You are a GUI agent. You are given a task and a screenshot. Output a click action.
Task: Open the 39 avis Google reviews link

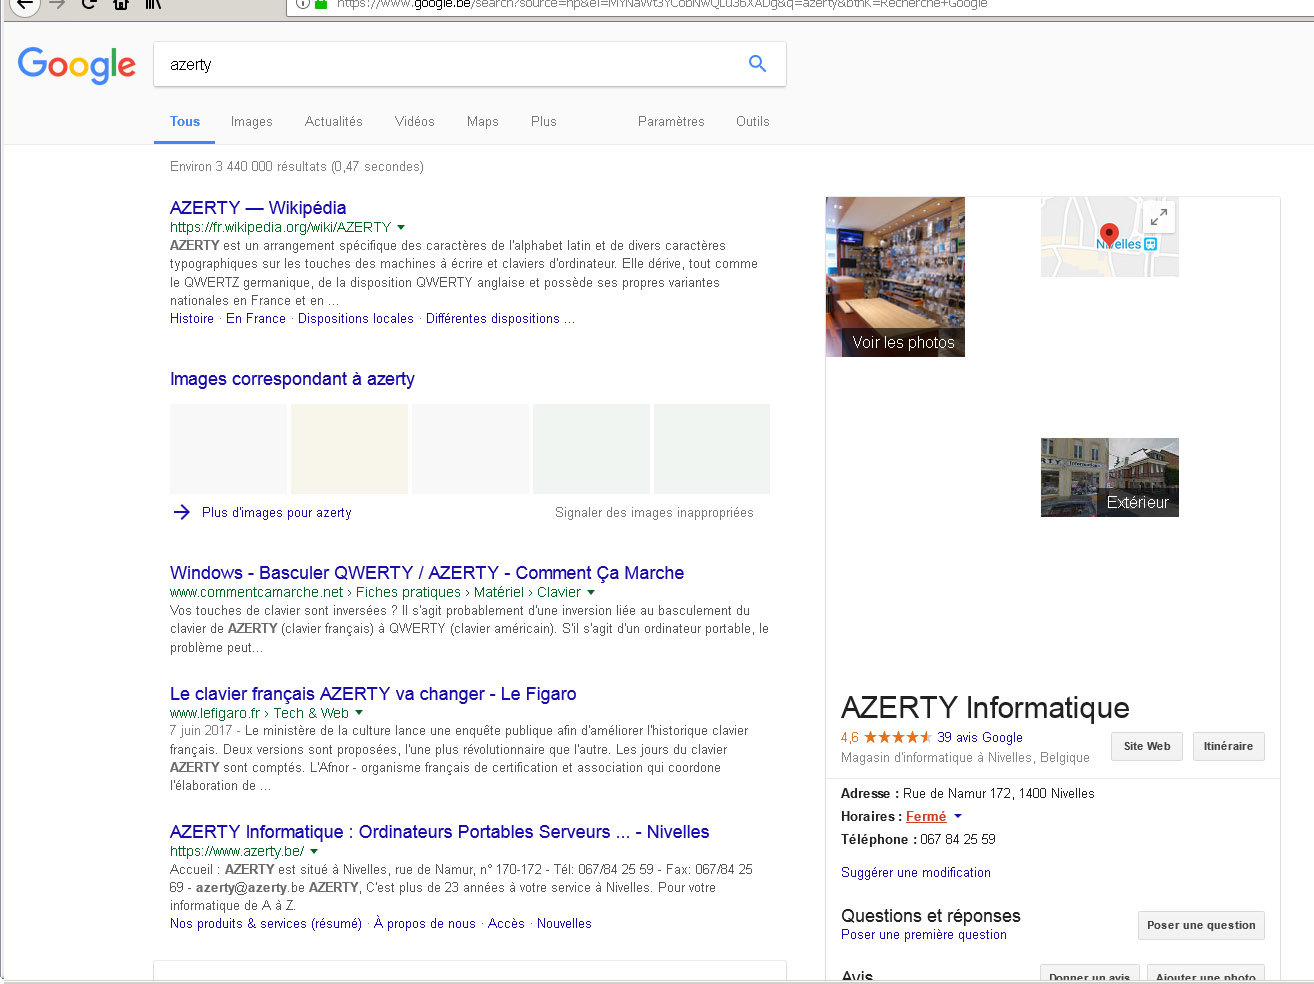pyautogui.click(x=980, y=738)
